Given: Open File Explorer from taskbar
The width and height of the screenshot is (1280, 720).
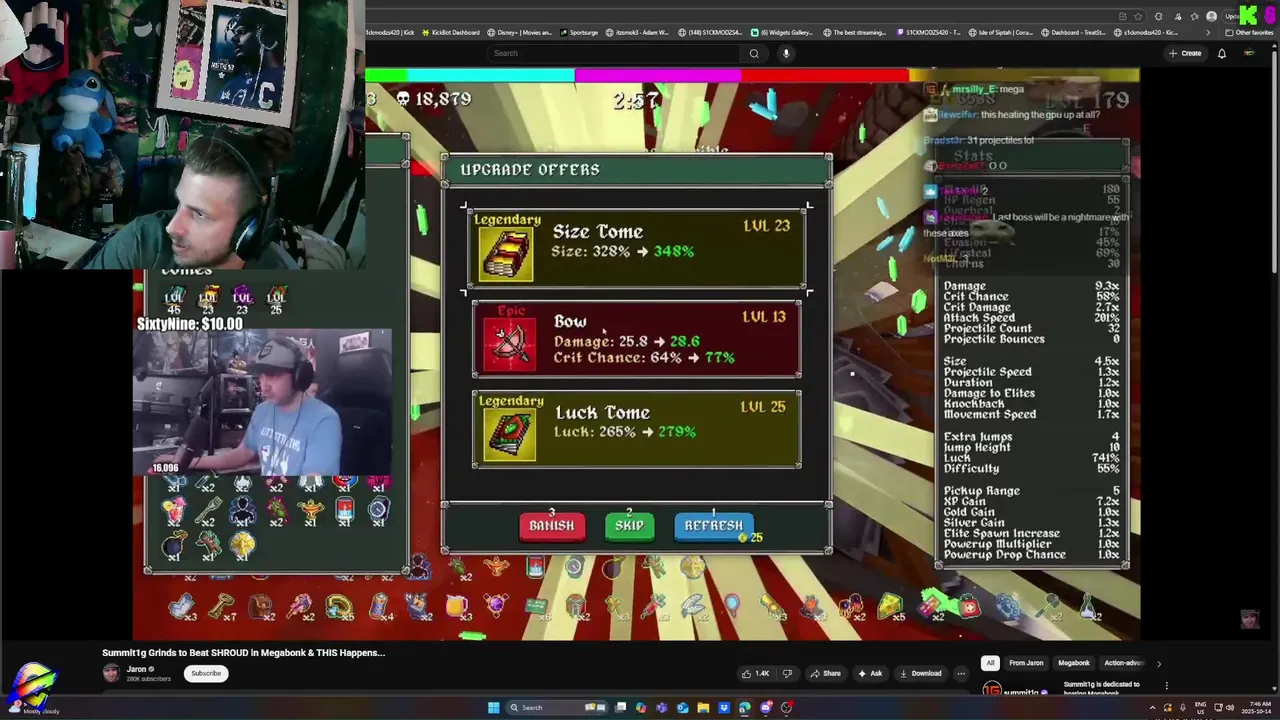Looking at the screenshot, I should tap(703, 708).
